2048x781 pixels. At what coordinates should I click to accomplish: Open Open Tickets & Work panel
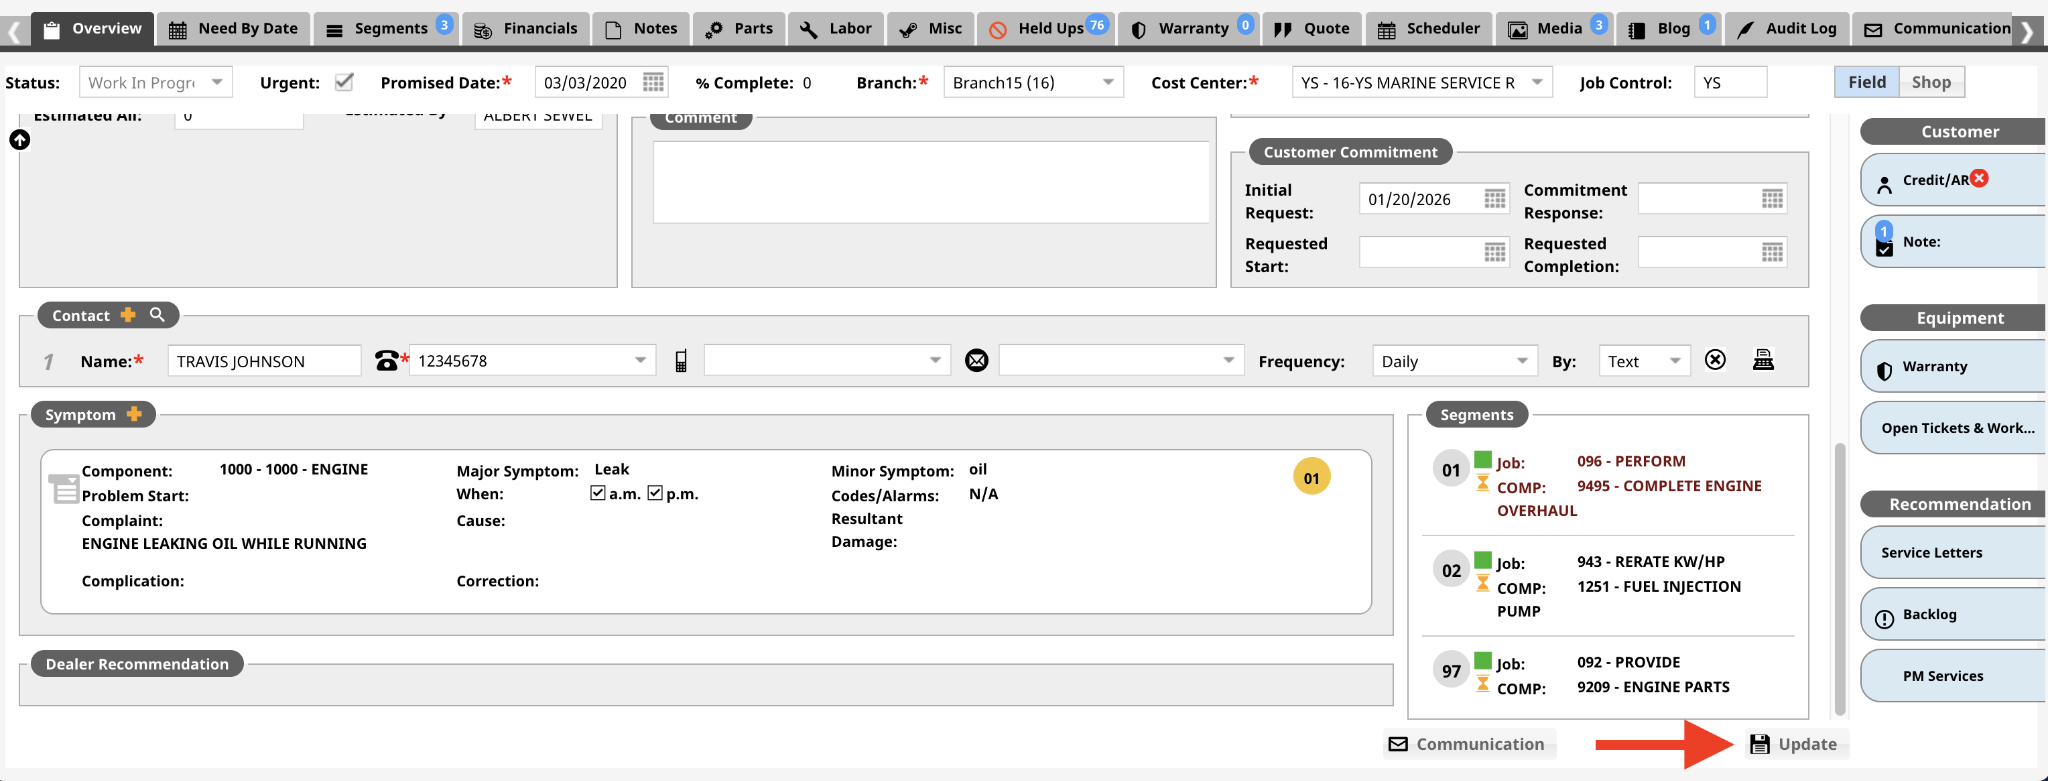(1953, 428)
